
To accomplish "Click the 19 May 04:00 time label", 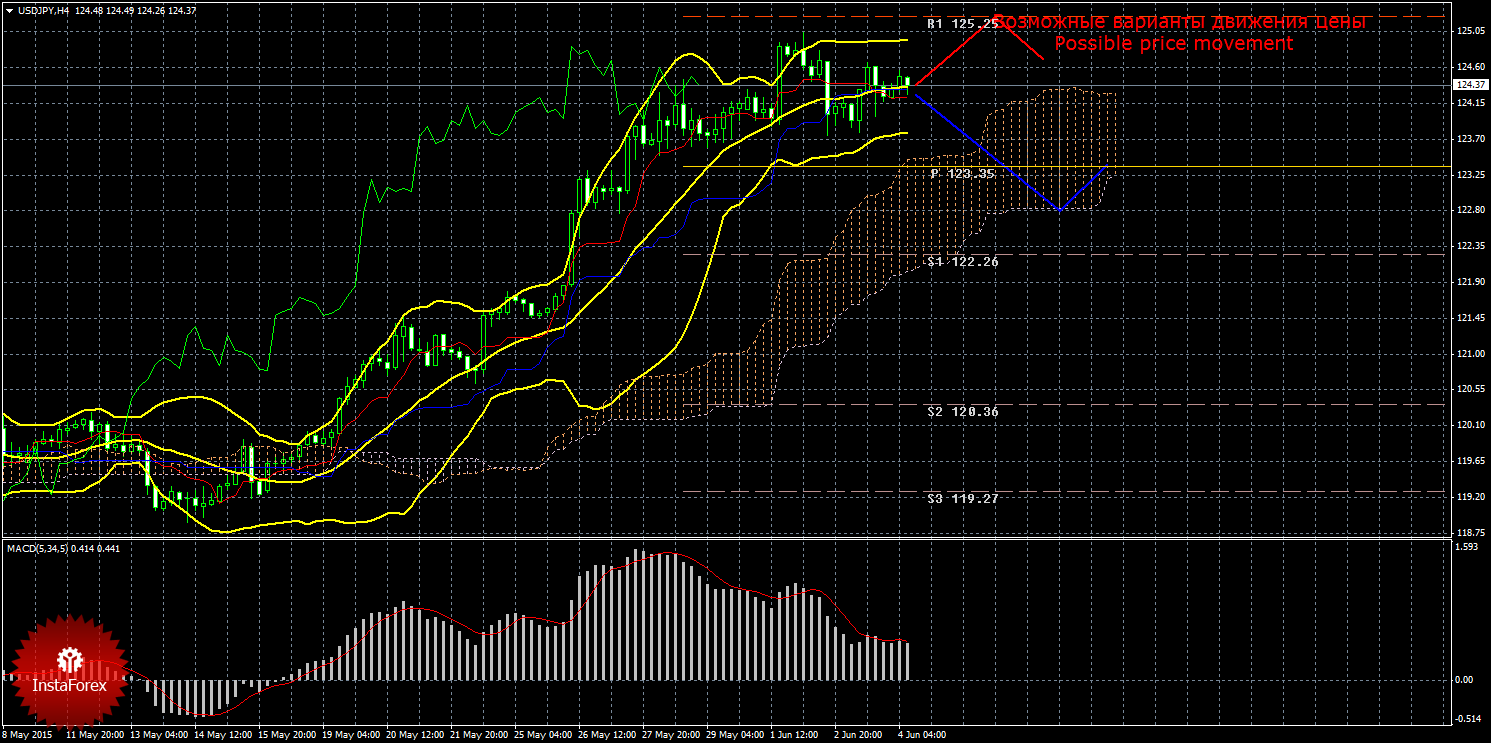I will coord(349,735).
